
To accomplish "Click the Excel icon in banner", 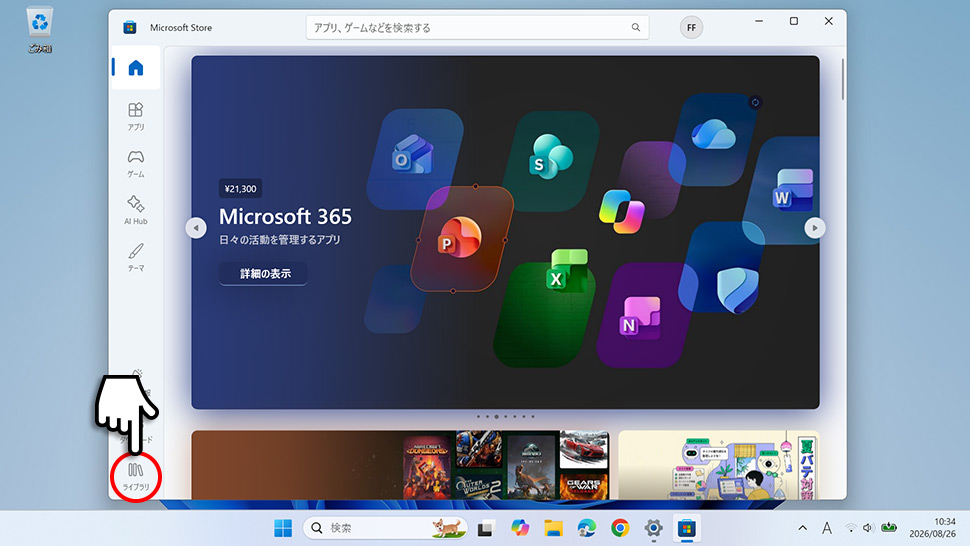I will (567, 270).
